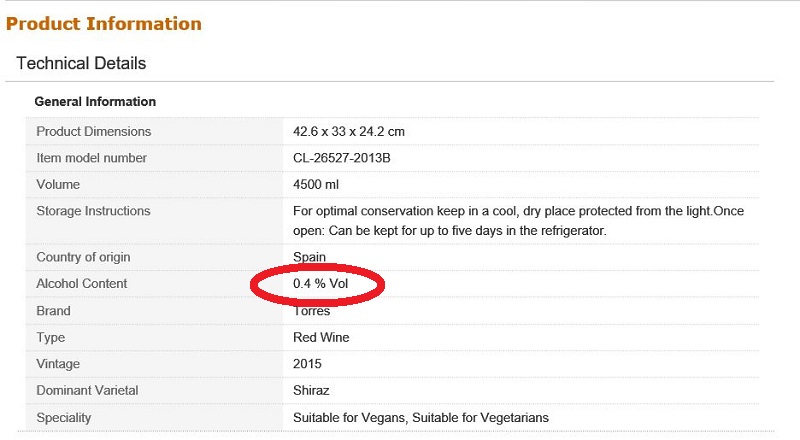This screenshot has height=440, width=800.
Task: Select model number CL-26527-2013B
Action: [x=350, y=158]
